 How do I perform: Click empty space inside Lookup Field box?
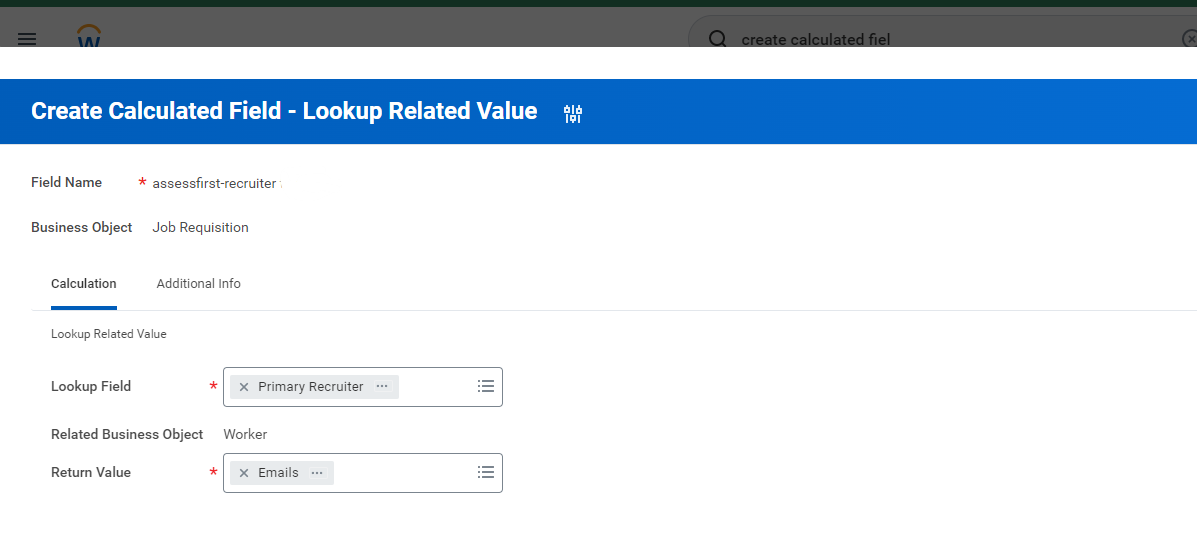(x=435, y=387)
